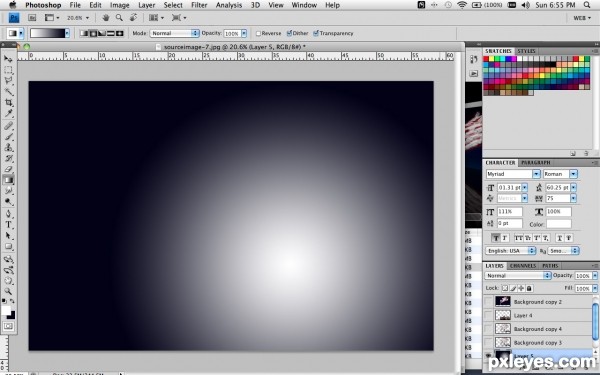The height and width of the screenshot is (375, 600).
Task: Click the Hand tool in application bar
Action: coord(106,18)
